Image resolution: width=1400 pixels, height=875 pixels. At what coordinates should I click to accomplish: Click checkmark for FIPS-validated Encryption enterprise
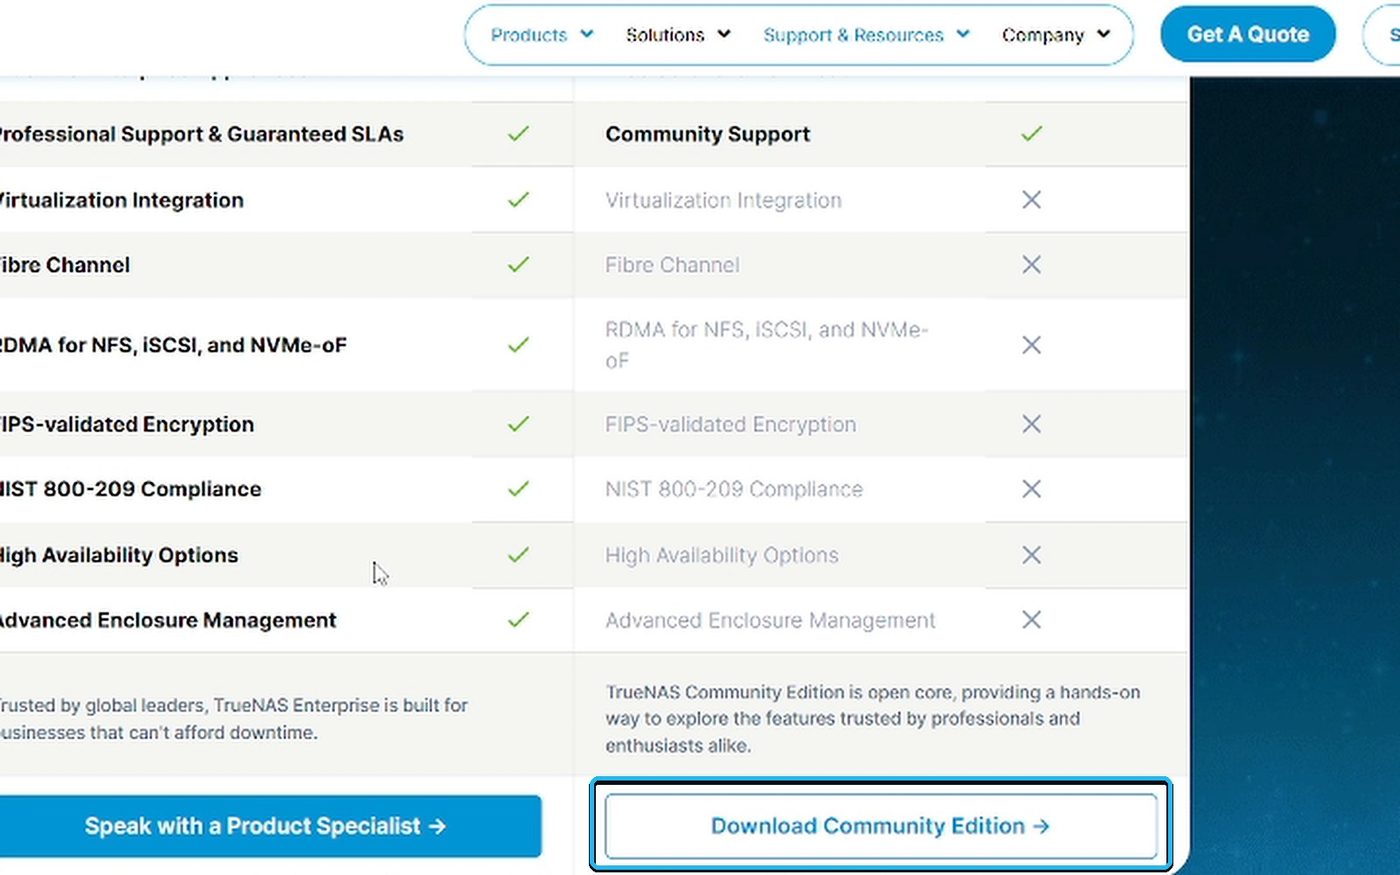pos(518,424)
